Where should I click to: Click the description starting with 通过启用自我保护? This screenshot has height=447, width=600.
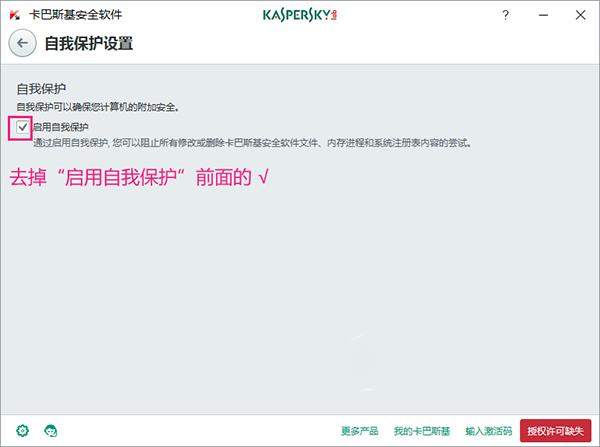click(253, 143)
